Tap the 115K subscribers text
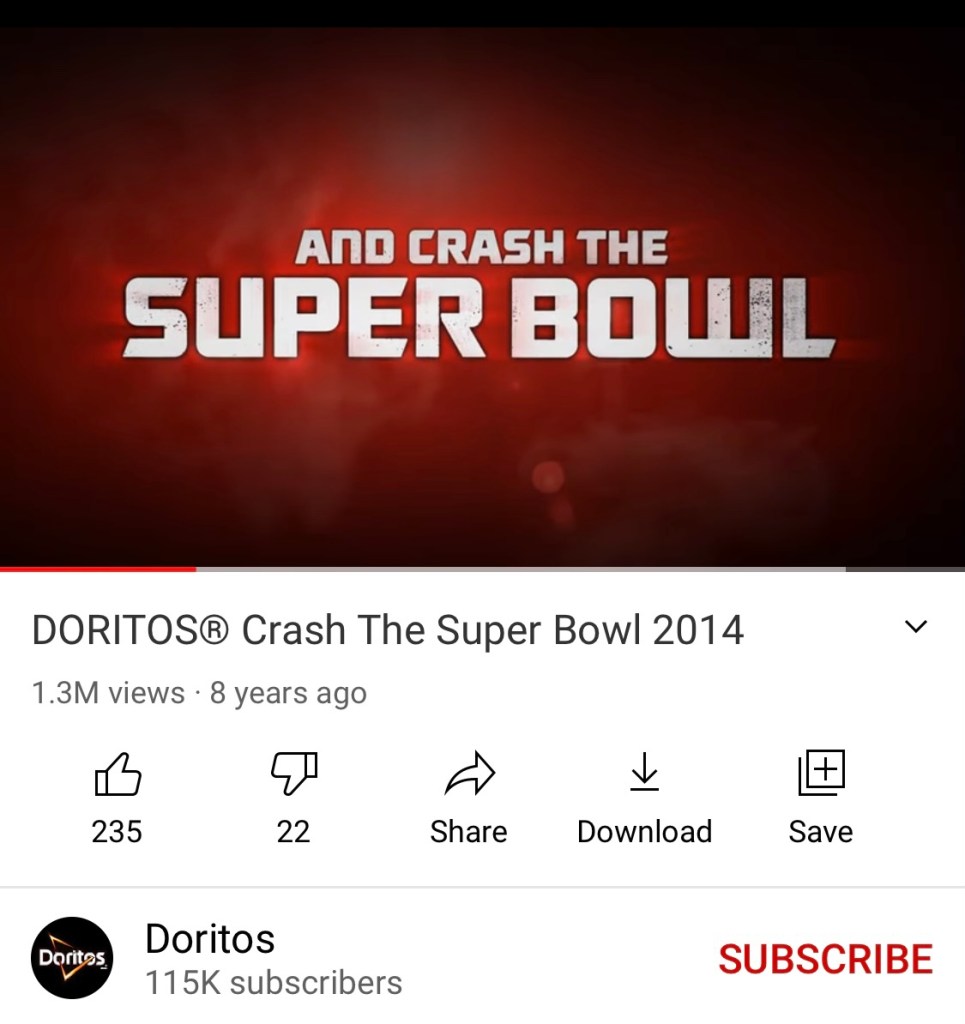The width and height of the screenshot is (965, 1024). pyautogui.click(x=274, y=983)
